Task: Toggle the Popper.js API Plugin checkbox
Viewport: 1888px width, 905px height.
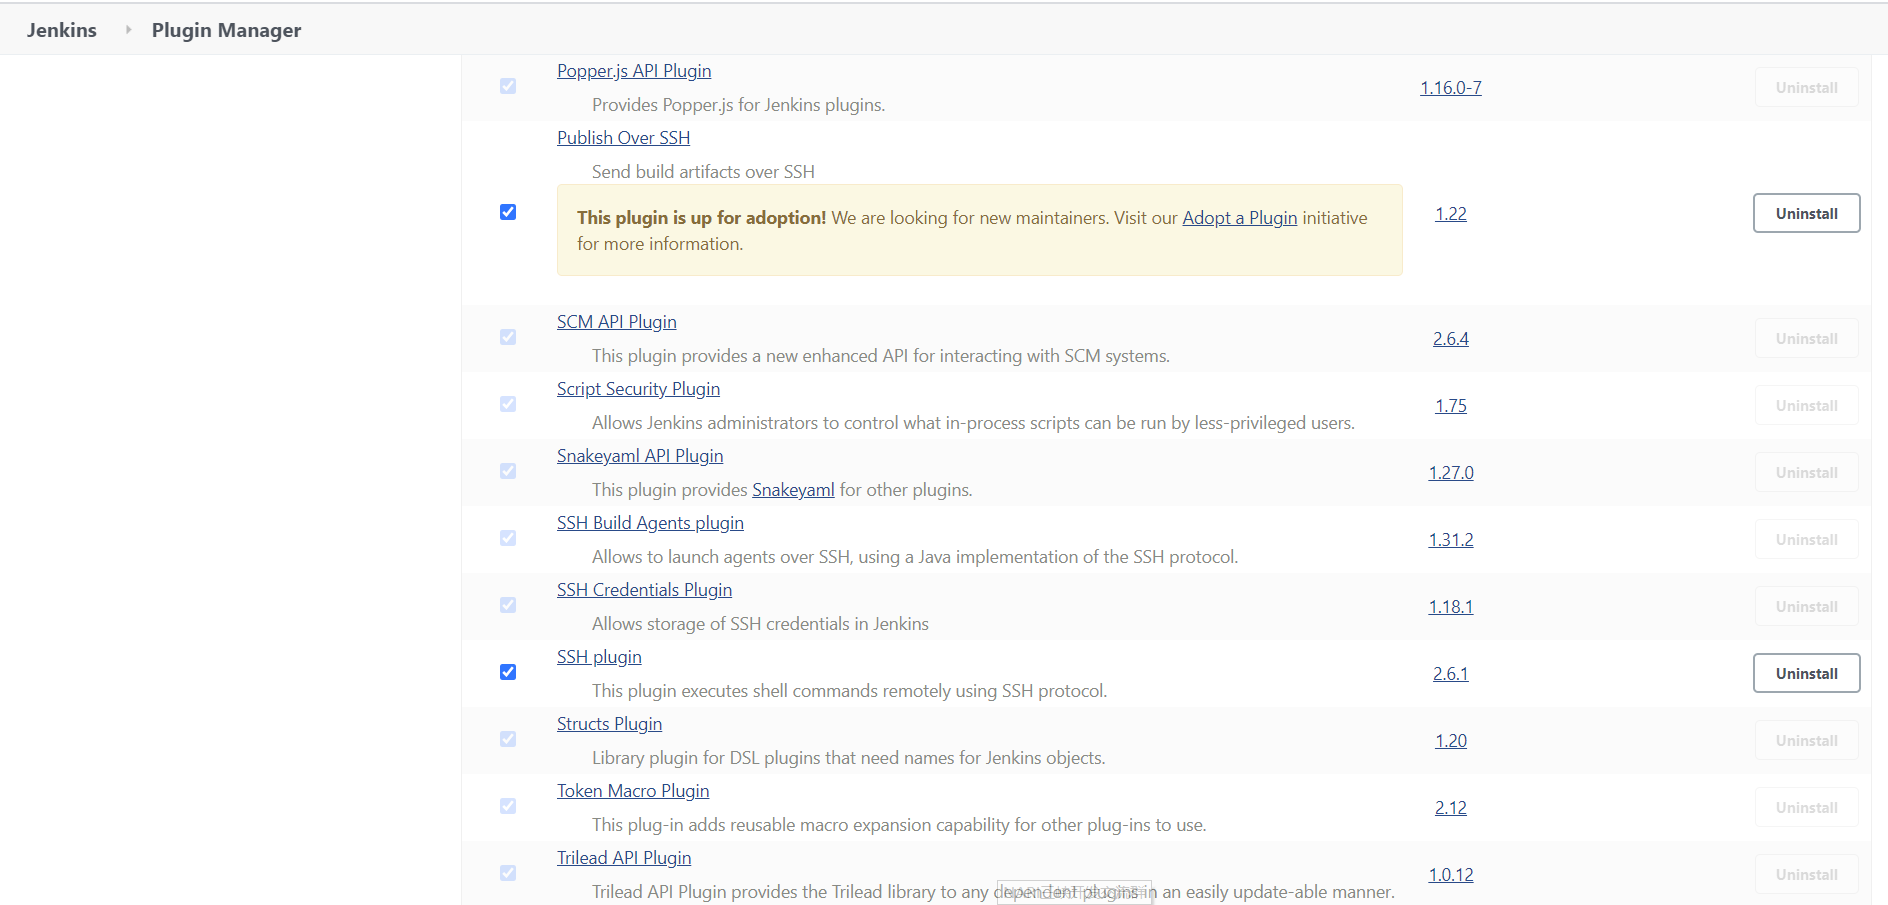Action: 508,86
